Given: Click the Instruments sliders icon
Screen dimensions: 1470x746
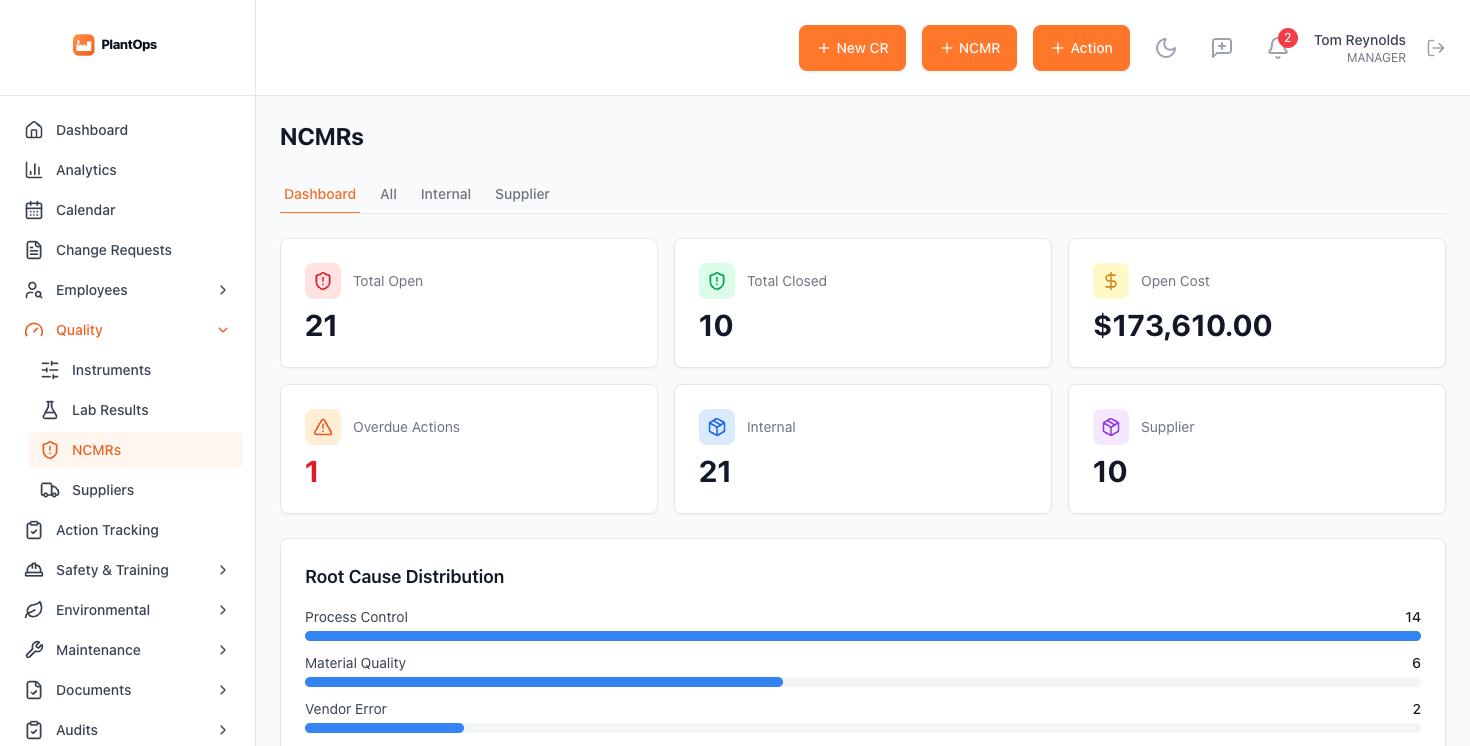Looking at the screenshot, I should tap(50, 370).
